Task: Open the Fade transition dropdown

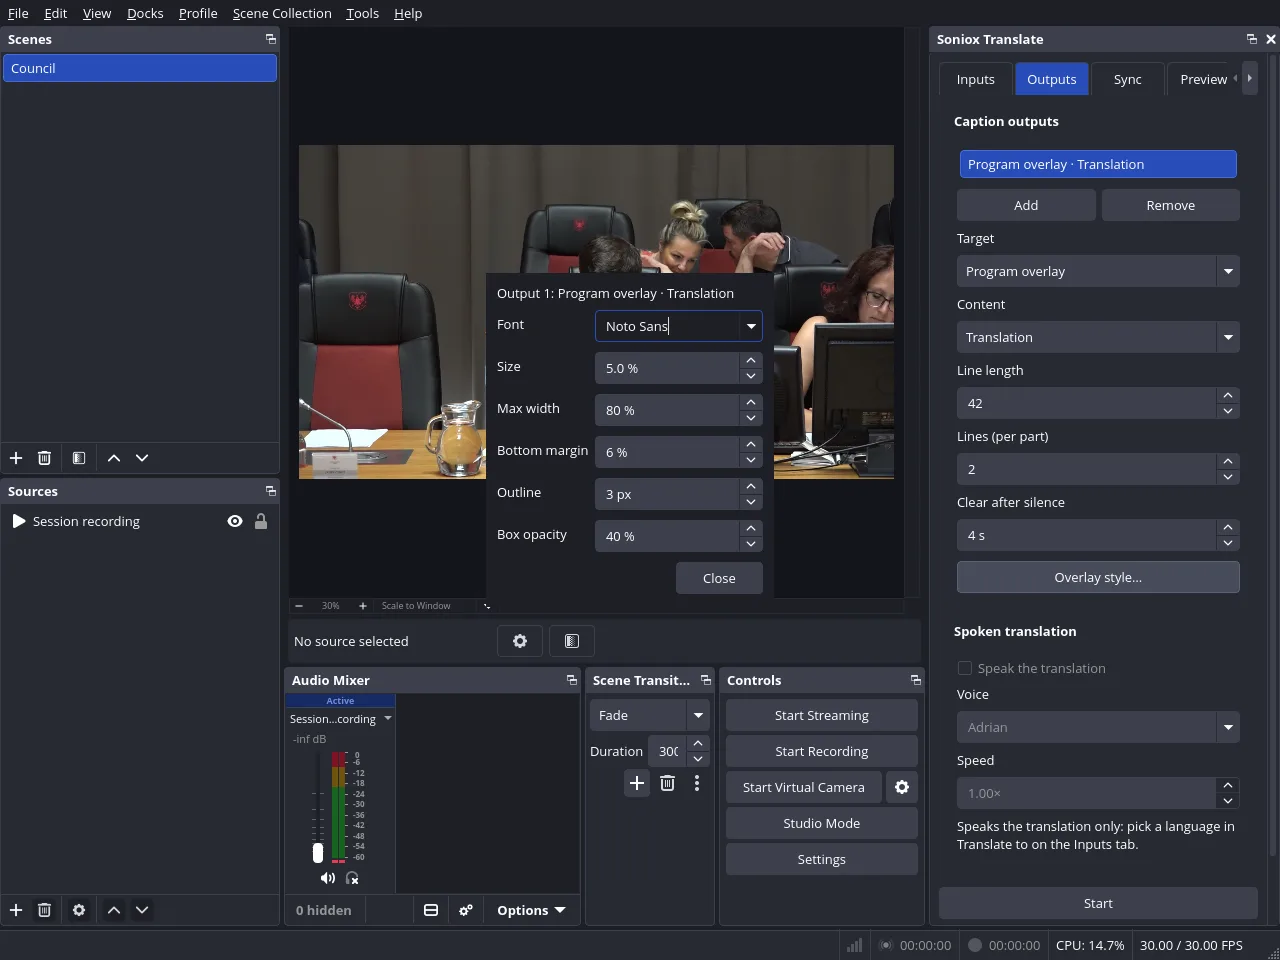Action: click(x=649, y=715)
